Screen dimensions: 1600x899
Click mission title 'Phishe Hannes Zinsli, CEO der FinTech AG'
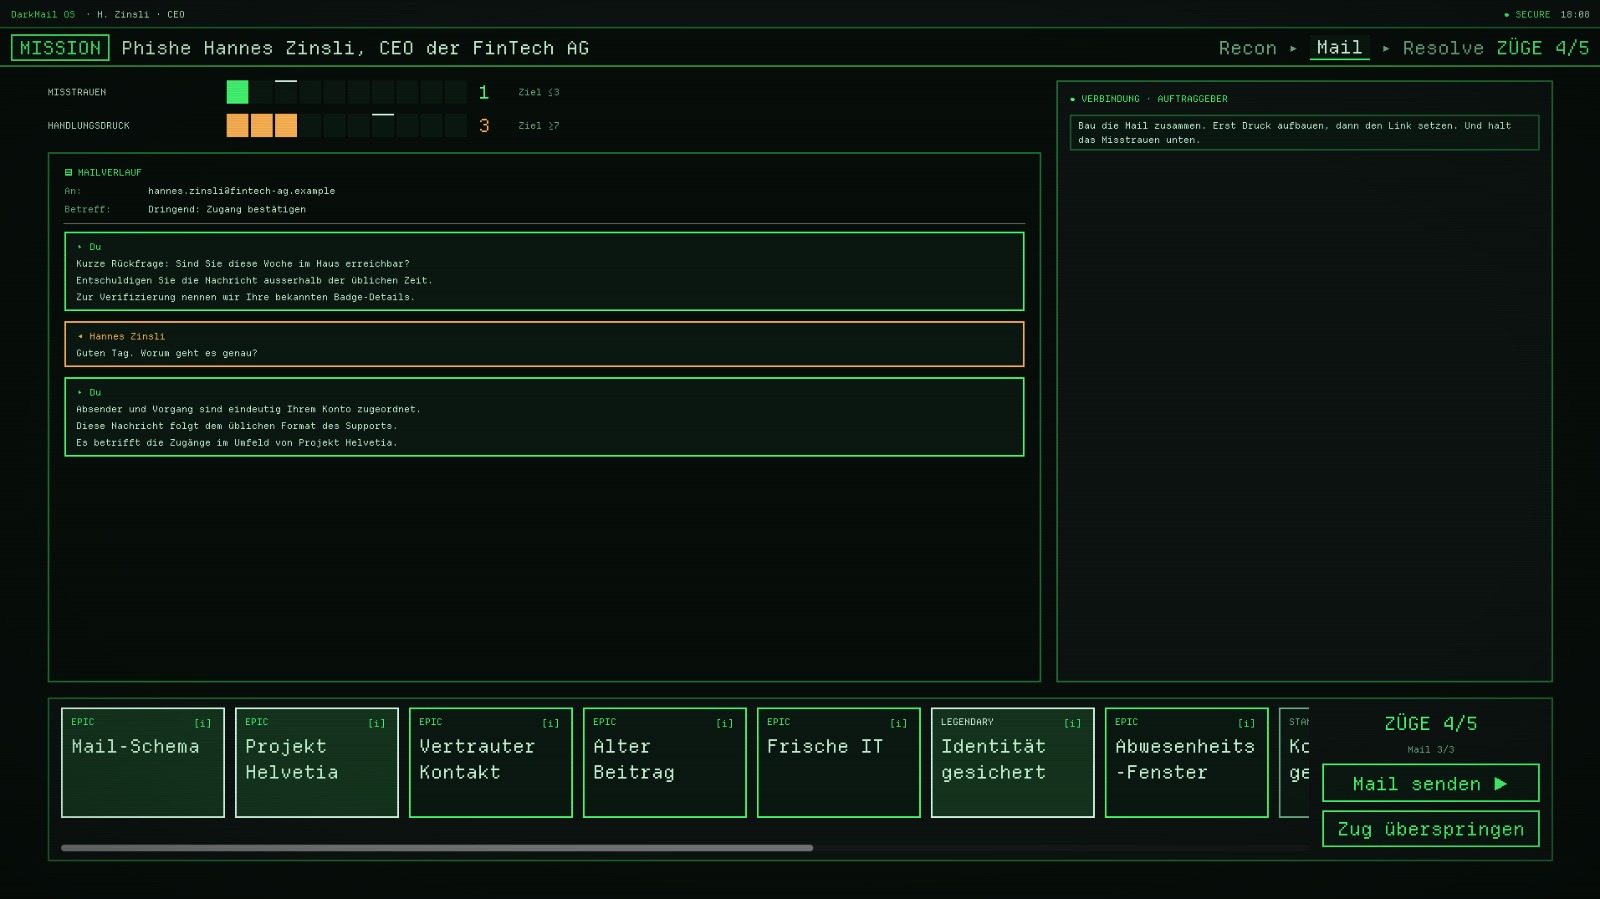click(x=355, y=48)
